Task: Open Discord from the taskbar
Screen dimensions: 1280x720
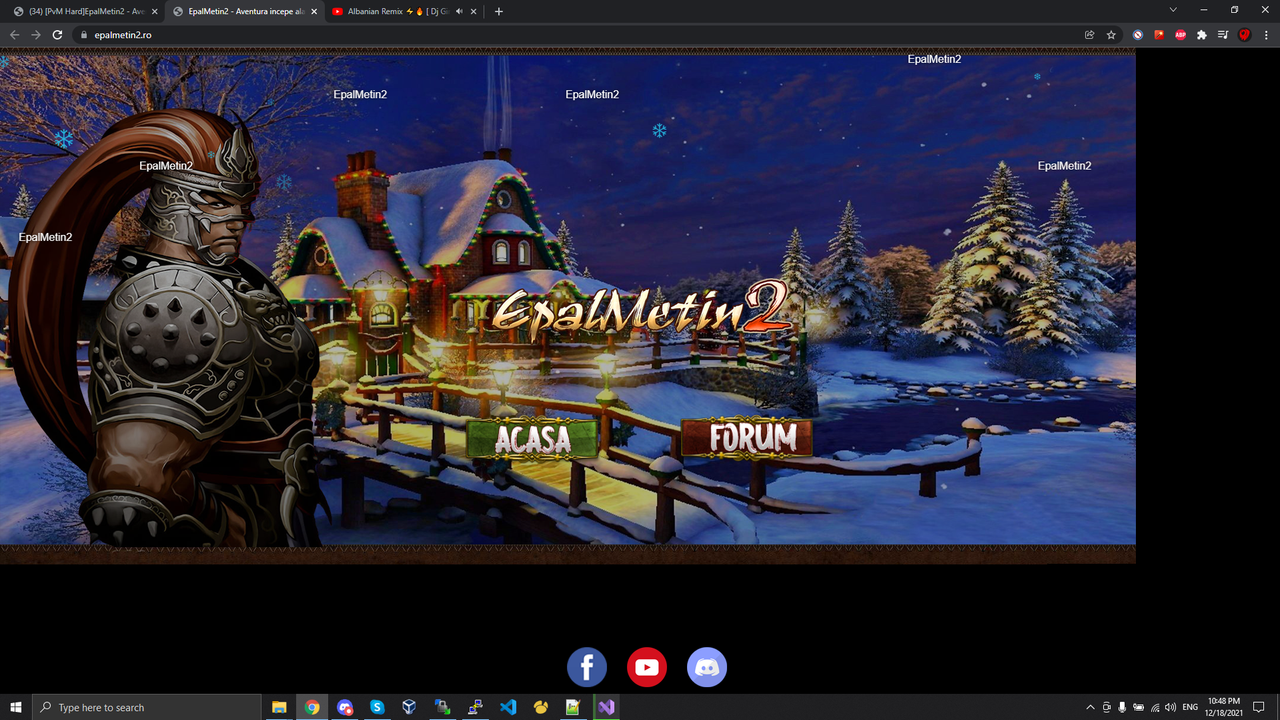Action: (345, 707)
